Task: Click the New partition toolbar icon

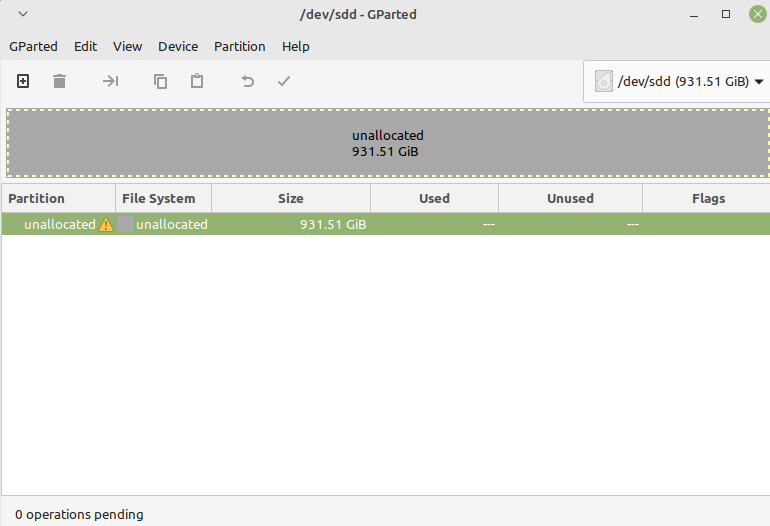Action: pyautogui.click(x=23, y=81)
